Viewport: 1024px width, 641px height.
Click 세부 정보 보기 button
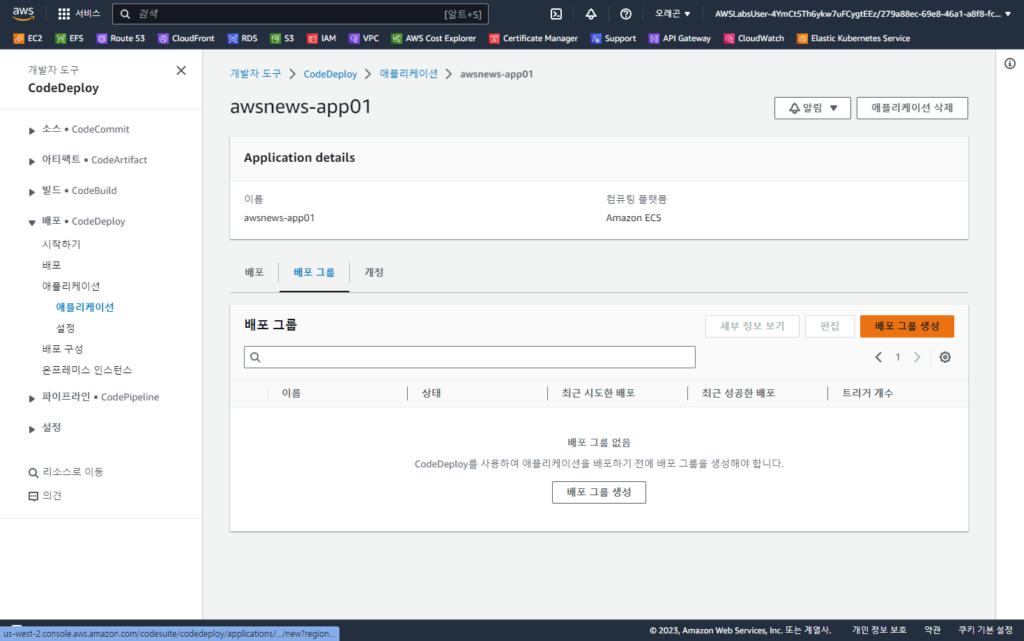pyautogui.click(x=752, y=326)
